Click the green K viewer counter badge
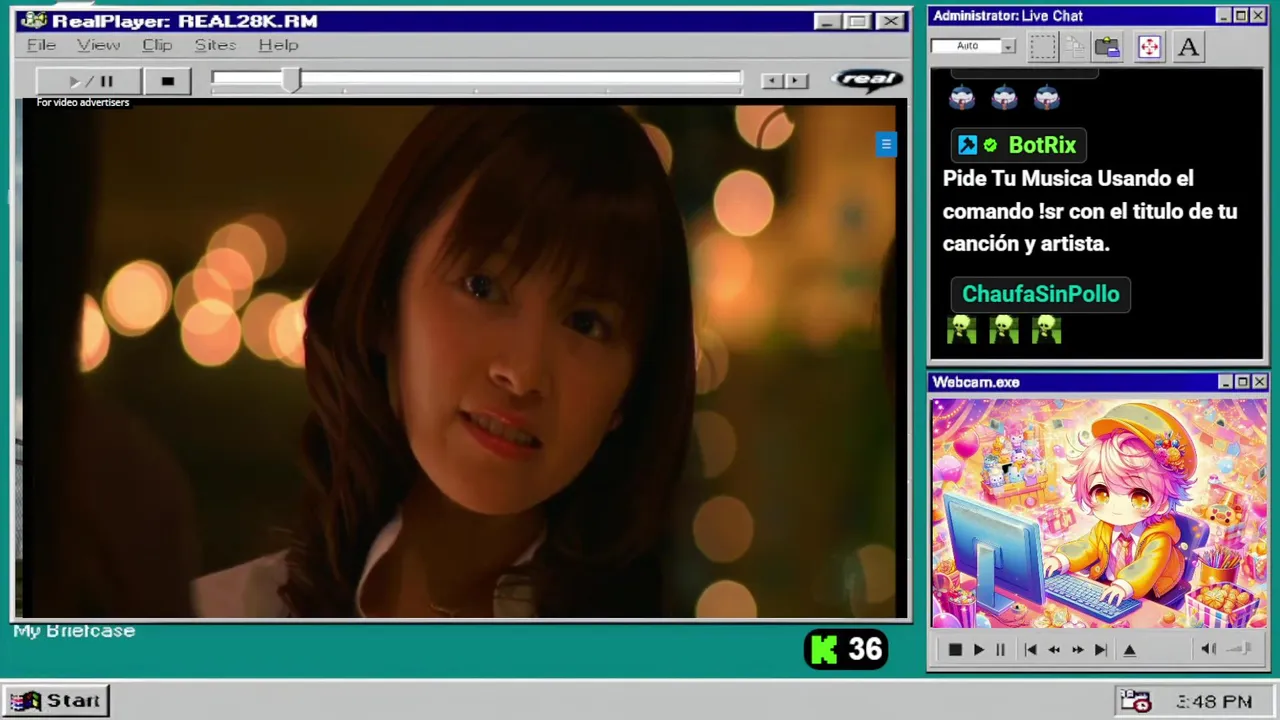The width and height of the screenshot is (1280, 720). (846, 650)
